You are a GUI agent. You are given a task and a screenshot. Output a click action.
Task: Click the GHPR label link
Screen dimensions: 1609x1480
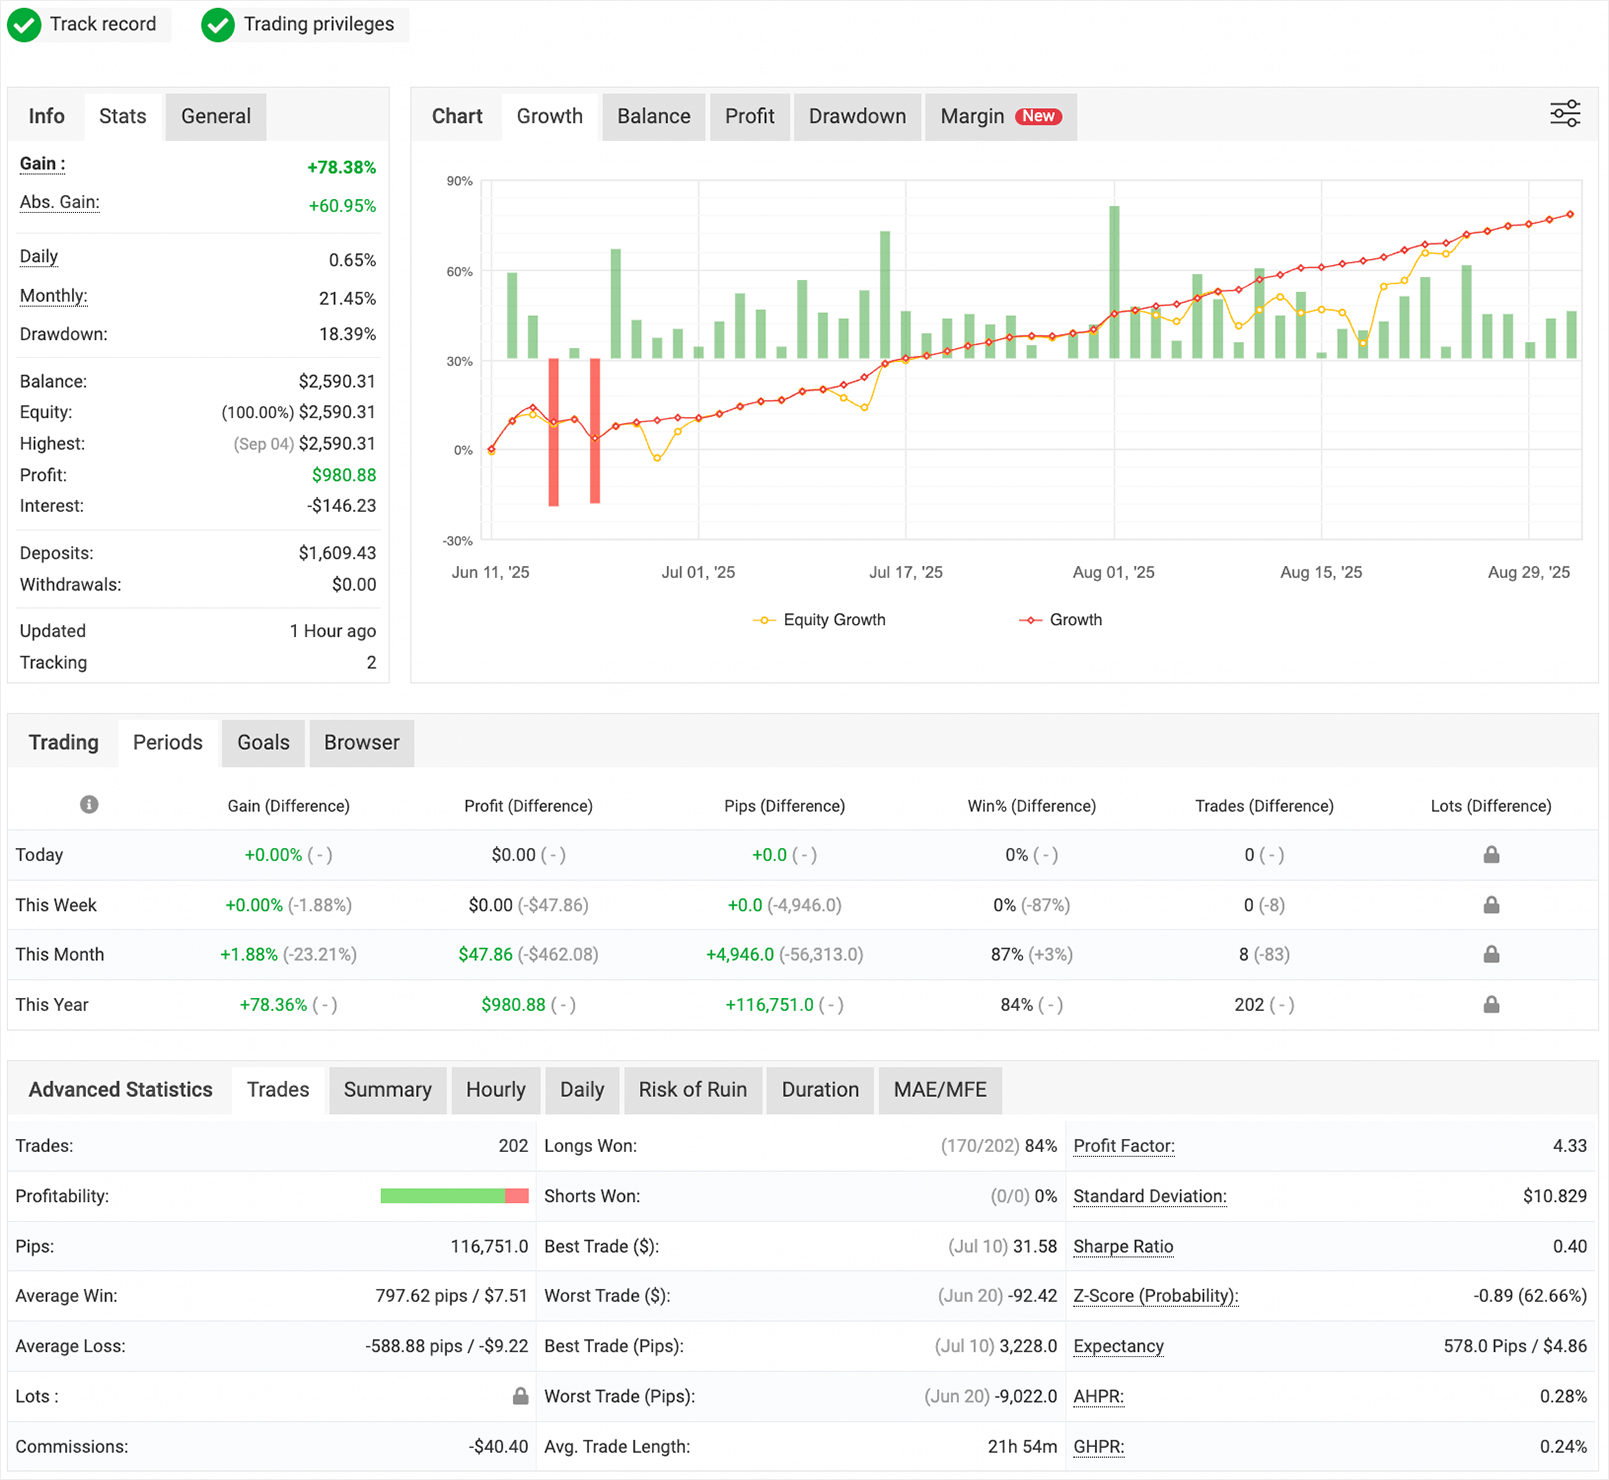click(1099, 1446)
